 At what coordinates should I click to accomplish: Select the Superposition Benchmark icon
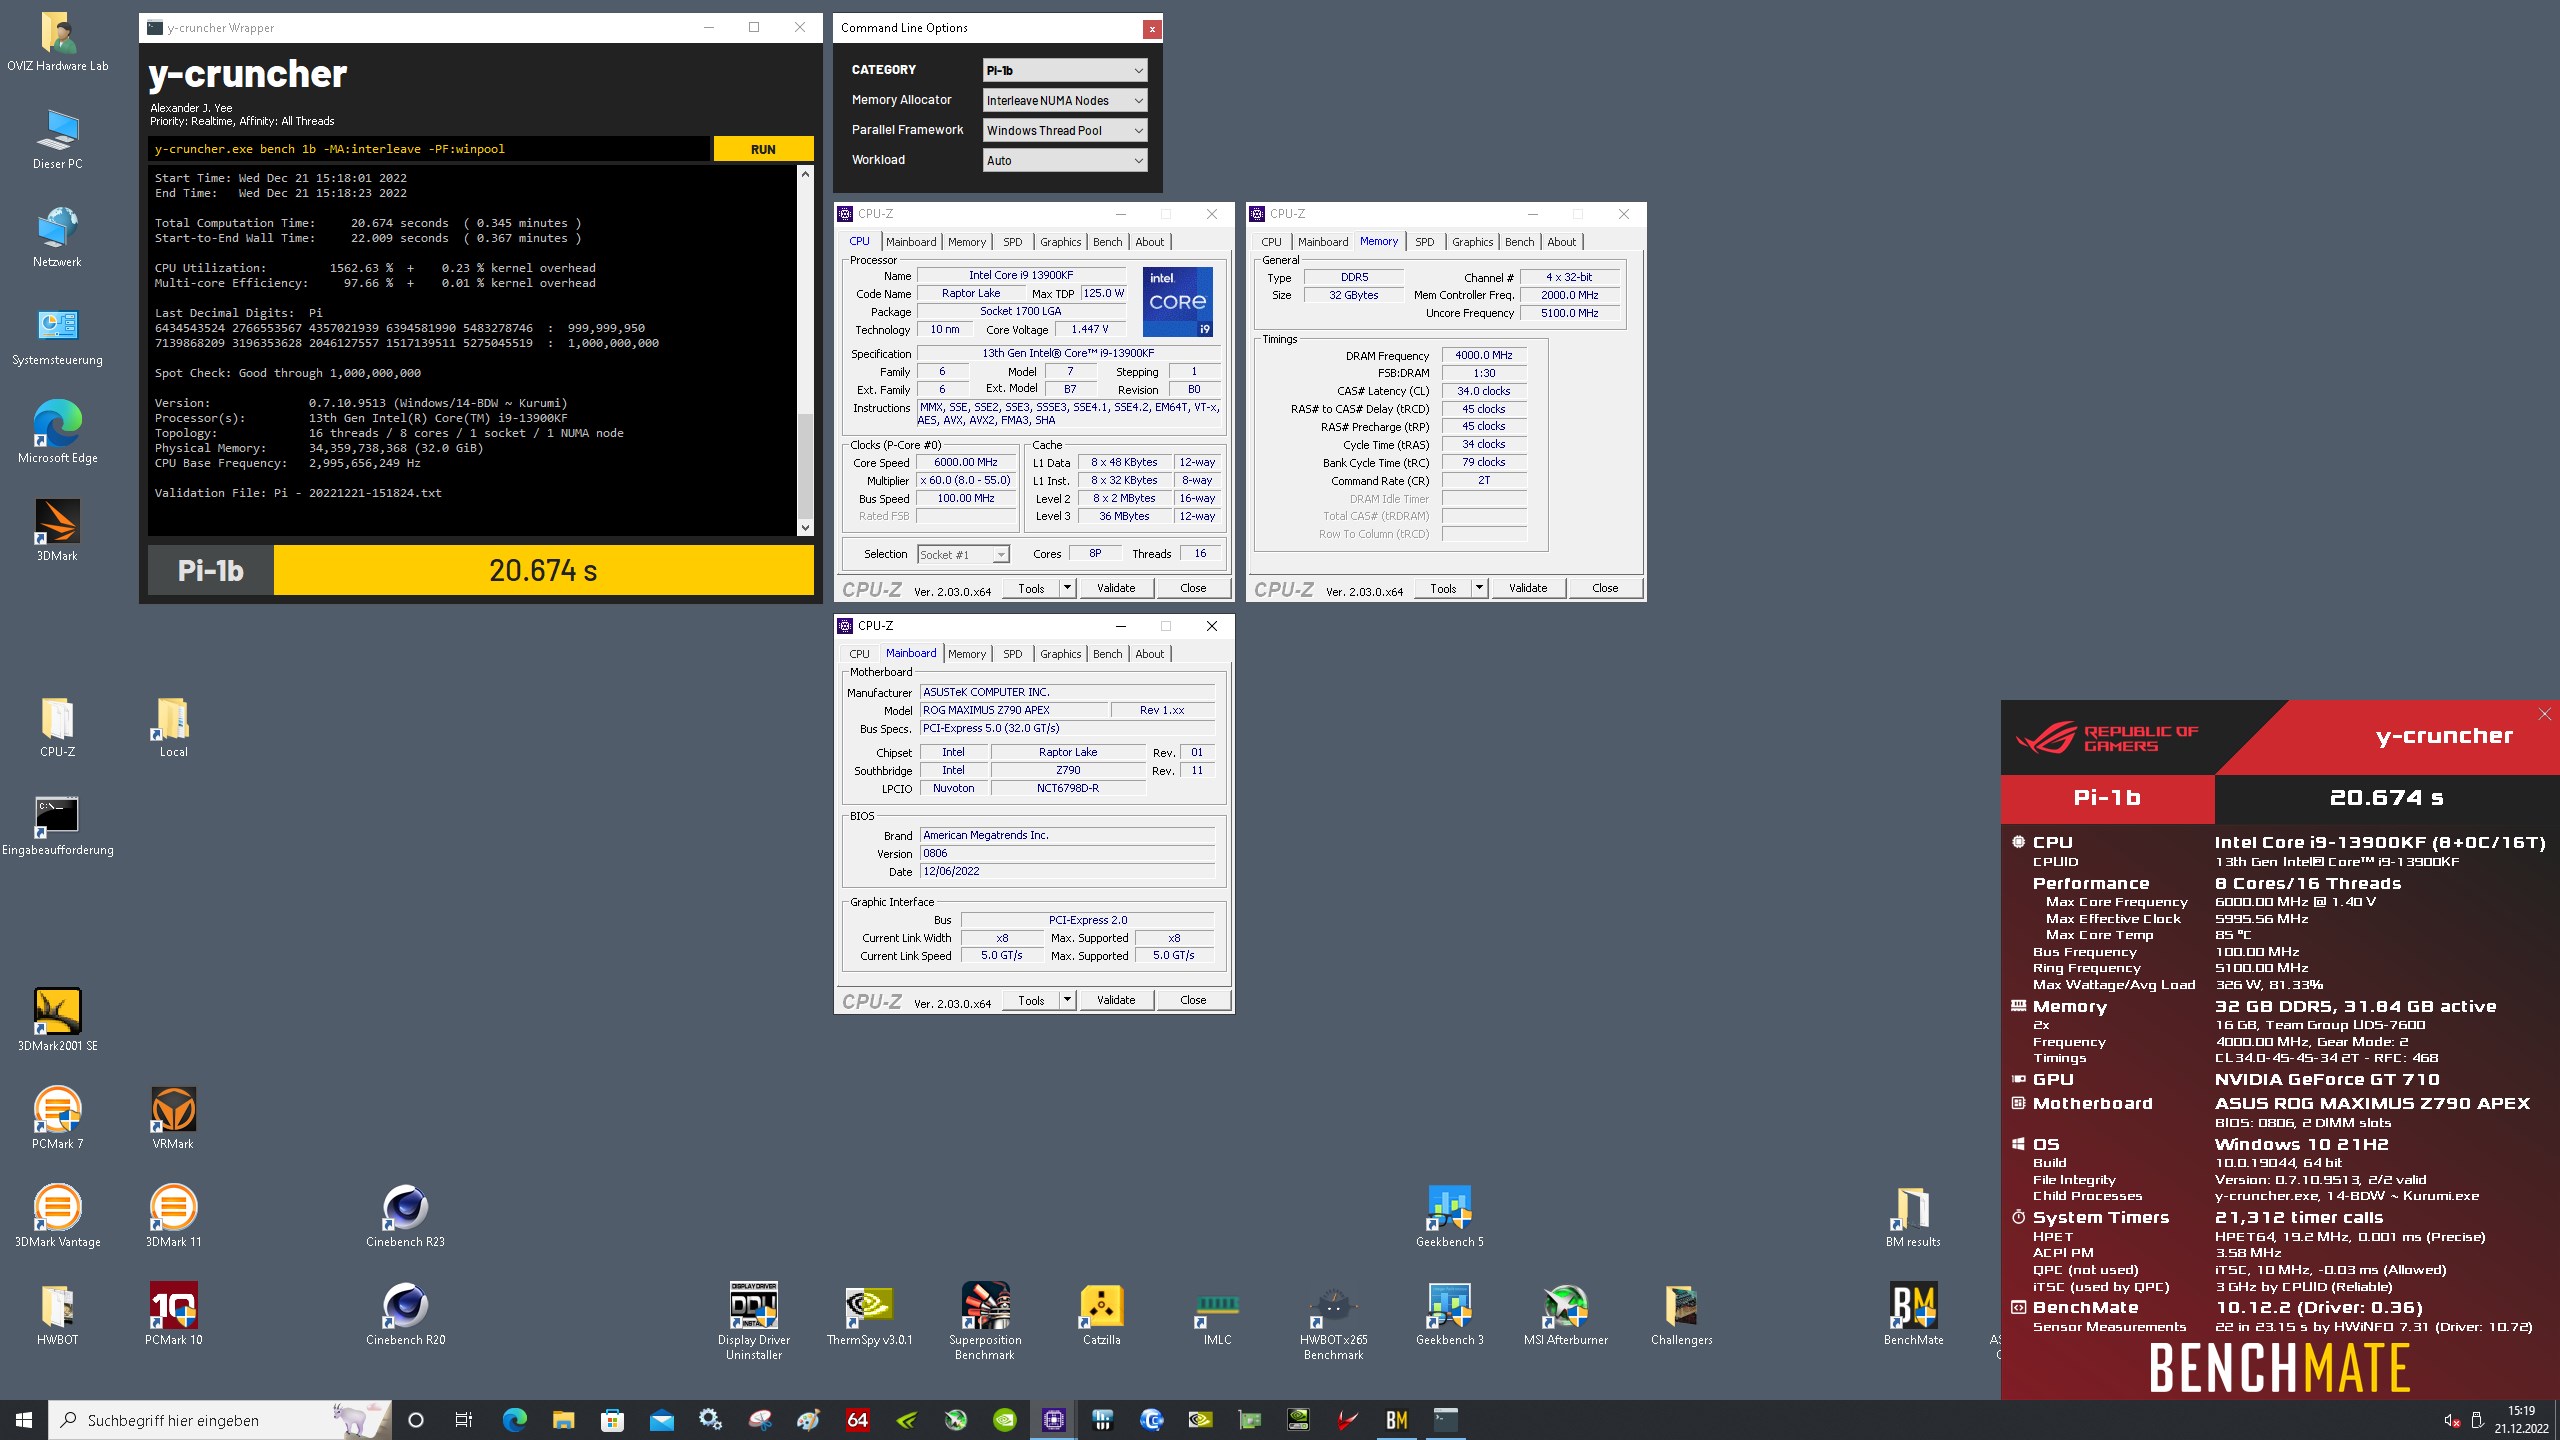985,1320
